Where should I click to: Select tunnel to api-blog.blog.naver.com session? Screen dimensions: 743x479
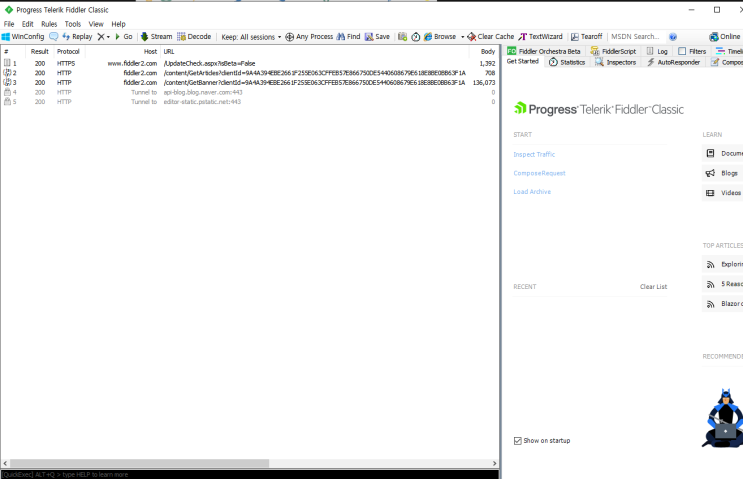250,92
